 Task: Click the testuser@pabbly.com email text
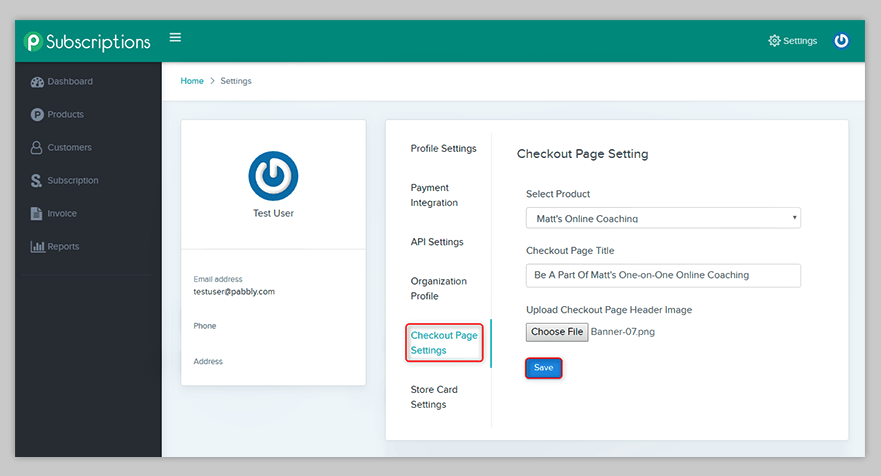(x=234, y=292)
